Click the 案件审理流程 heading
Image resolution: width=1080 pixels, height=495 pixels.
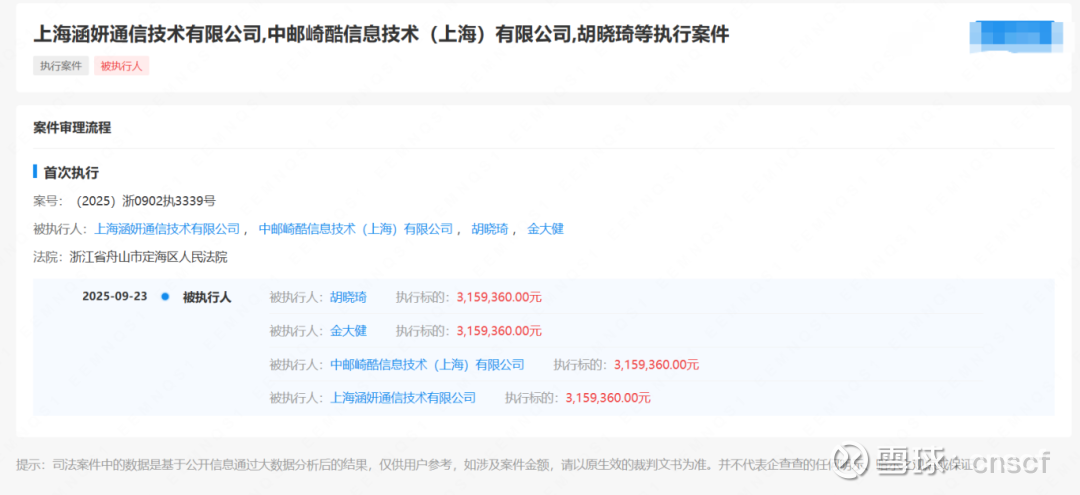coord(72,127)
